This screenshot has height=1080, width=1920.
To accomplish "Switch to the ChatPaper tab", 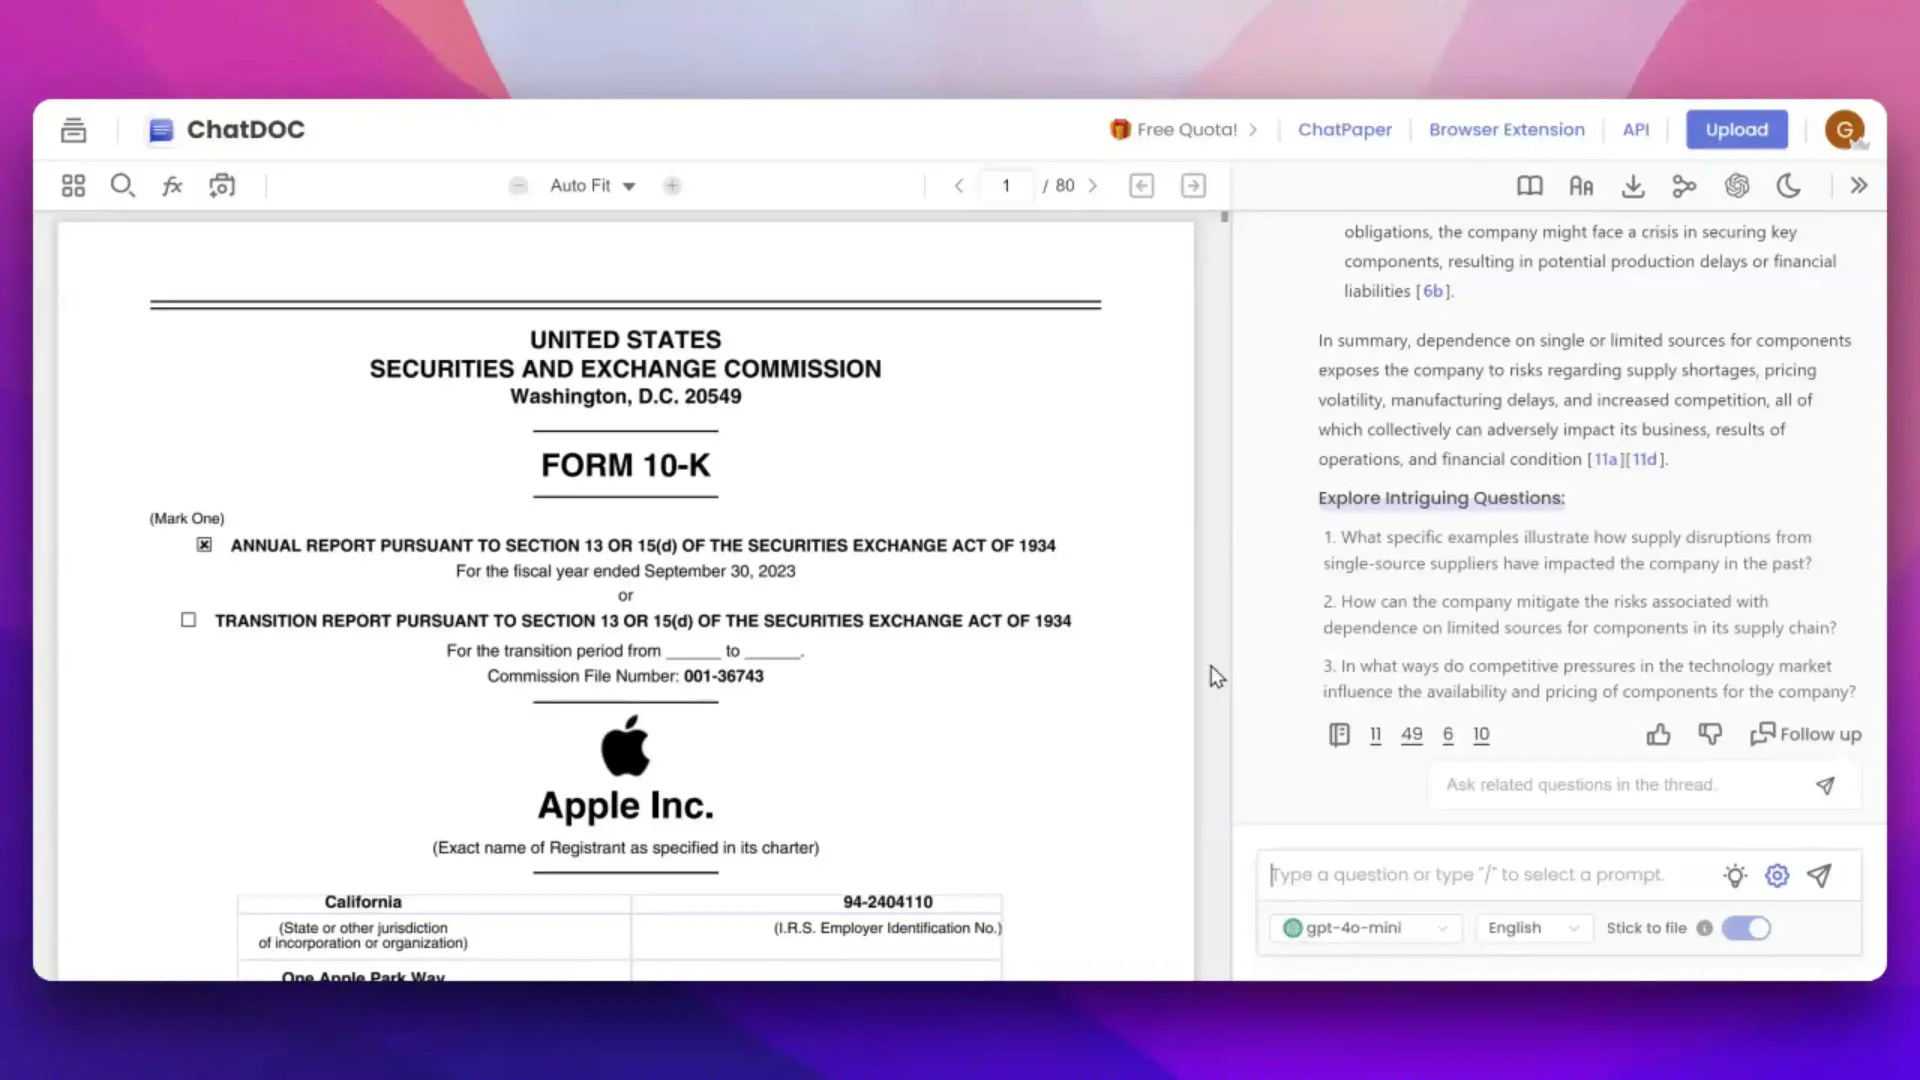I will pyautogui.click(x=1344, y=129).
